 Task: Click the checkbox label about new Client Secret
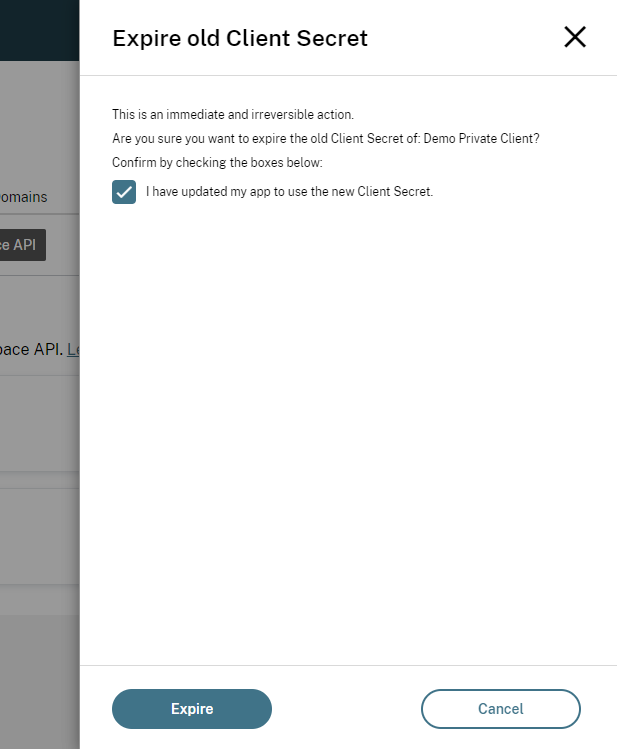(x=289, y=192)
